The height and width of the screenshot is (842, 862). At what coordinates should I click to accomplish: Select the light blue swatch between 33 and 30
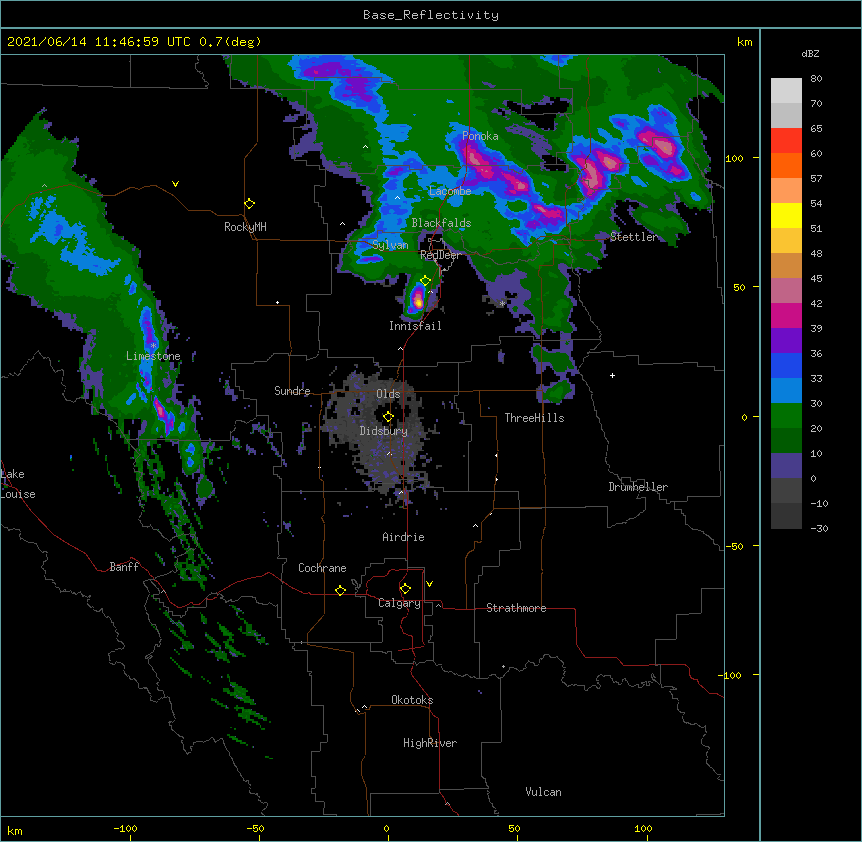[x=786, y=391]
